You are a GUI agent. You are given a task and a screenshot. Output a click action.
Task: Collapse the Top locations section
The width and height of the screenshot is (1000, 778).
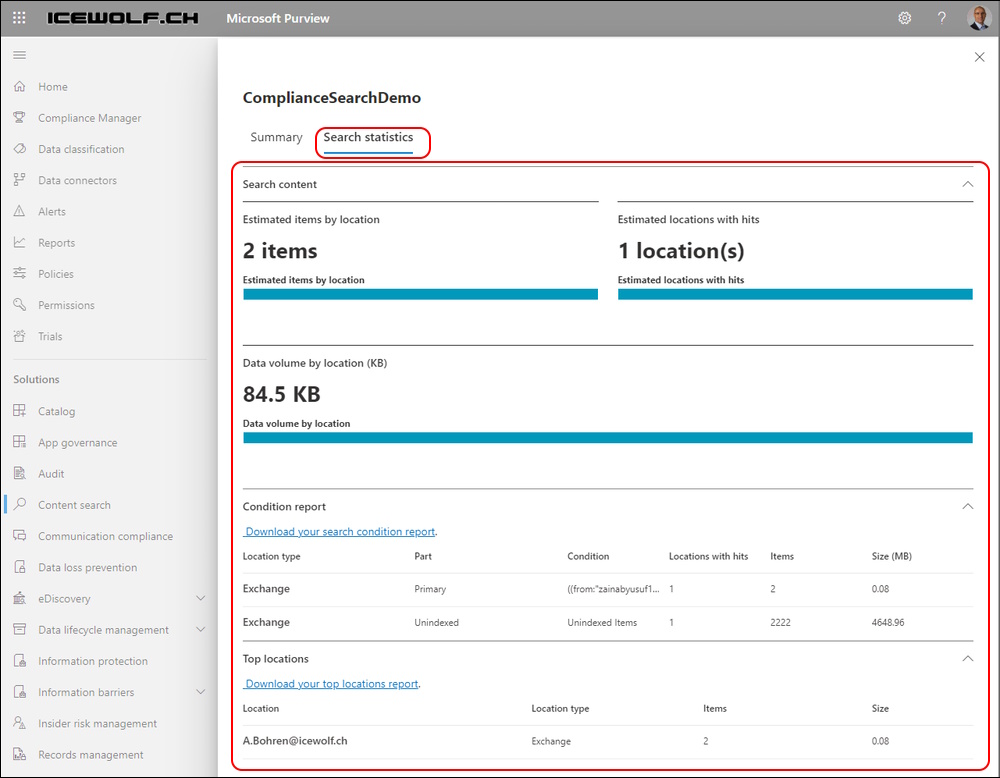click(967, 659)
